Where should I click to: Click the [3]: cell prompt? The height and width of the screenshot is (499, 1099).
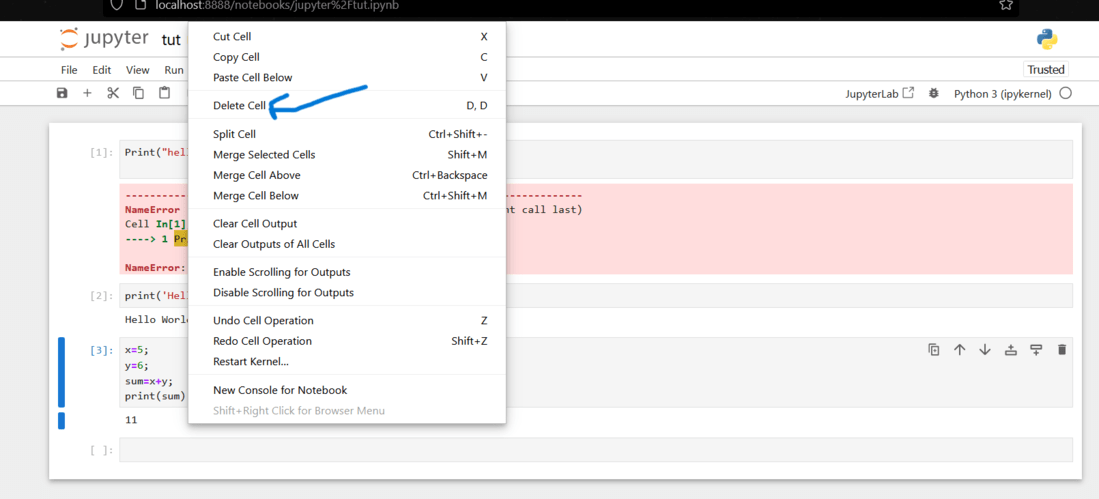[102, 350]
